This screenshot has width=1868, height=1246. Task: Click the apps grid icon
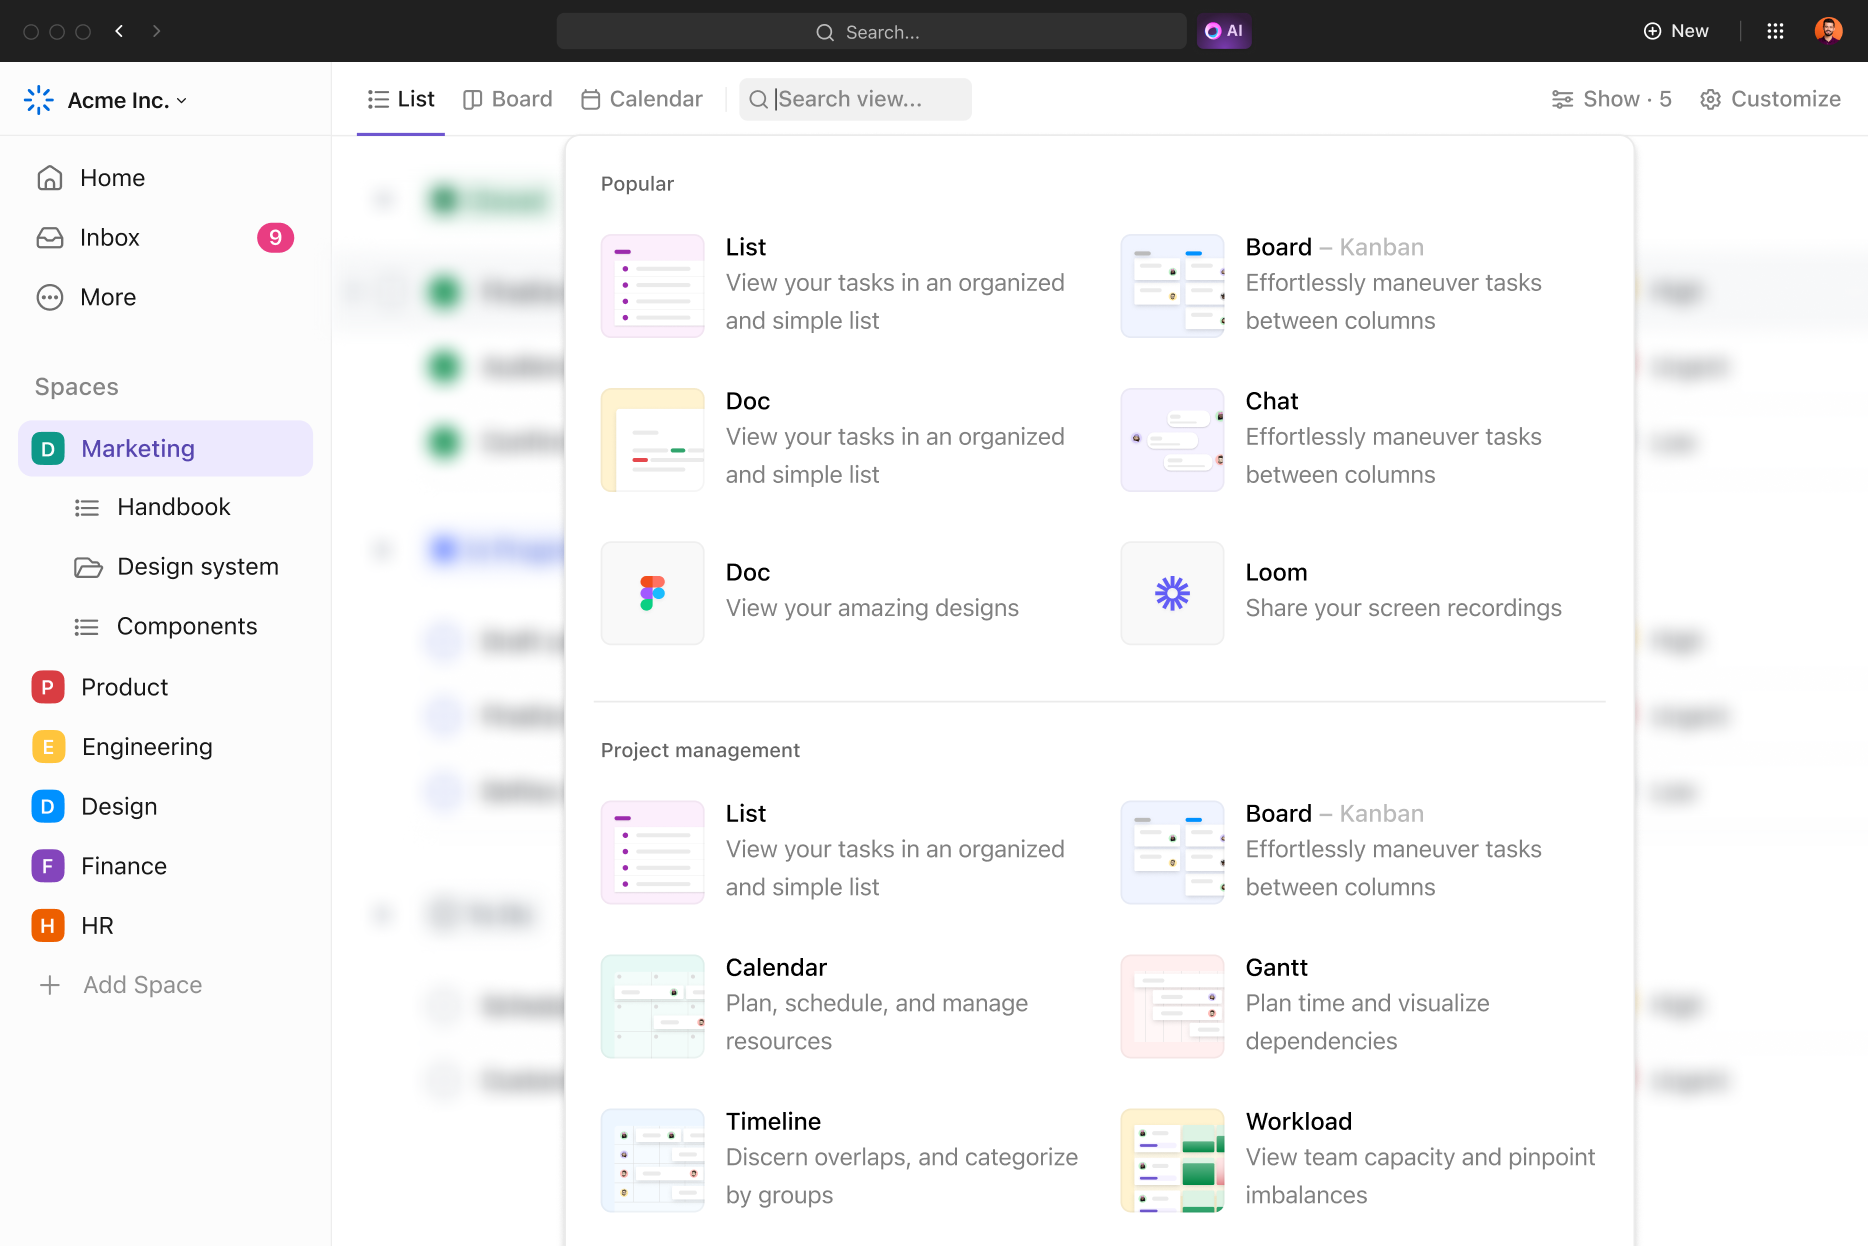click(1775, 31)
